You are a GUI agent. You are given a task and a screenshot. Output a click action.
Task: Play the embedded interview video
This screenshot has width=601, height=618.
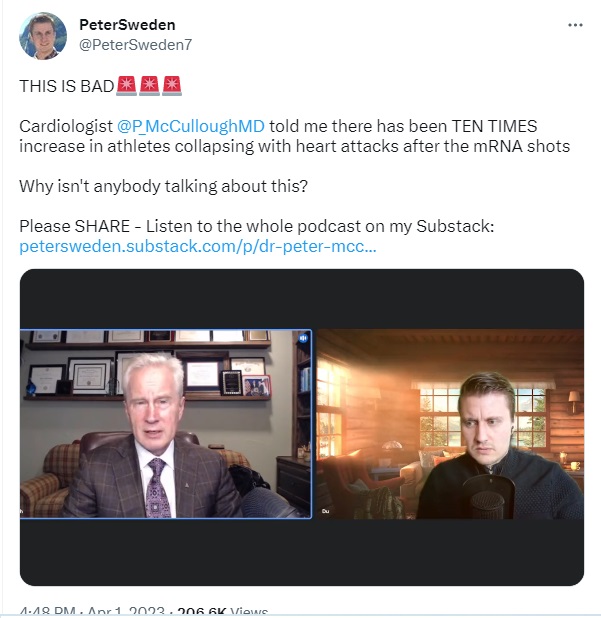pyautogui.click(x=302, y=427)
